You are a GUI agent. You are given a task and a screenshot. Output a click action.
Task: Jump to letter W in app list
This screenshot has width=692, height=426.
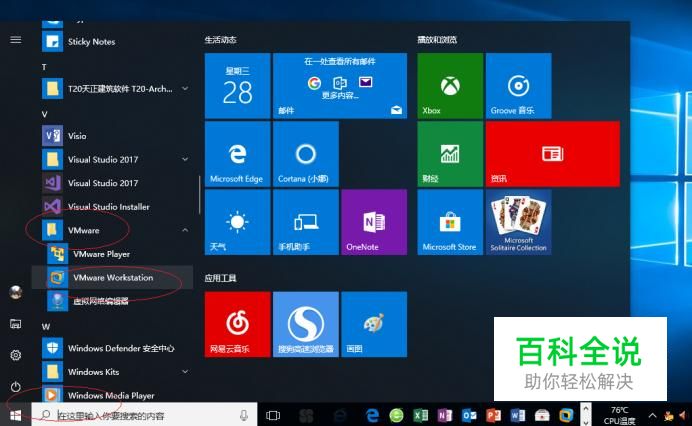click(x=46, y=327)
